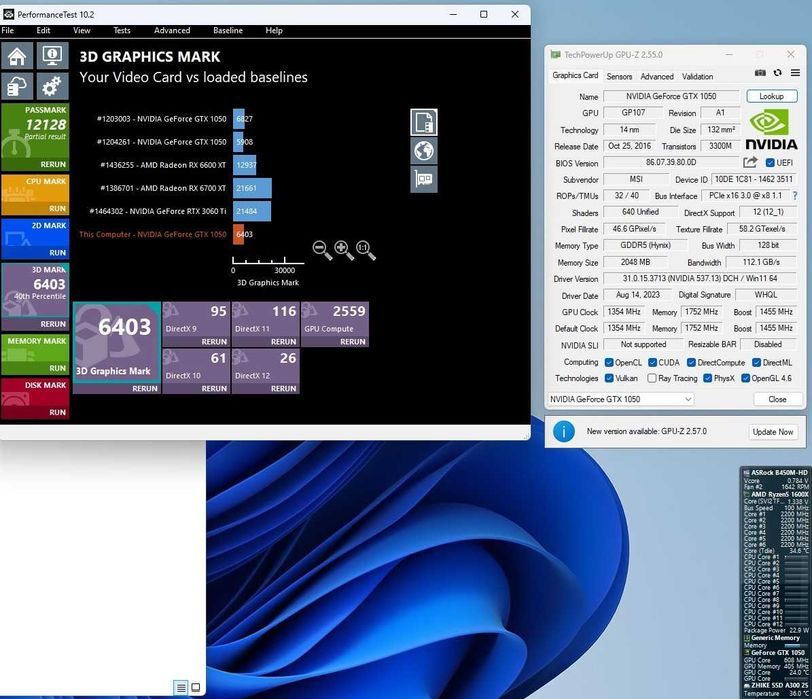Screen dimensions: 812x699
Task: Open the Edit menu
Action: pyautogui.click(x=44, y=31)
